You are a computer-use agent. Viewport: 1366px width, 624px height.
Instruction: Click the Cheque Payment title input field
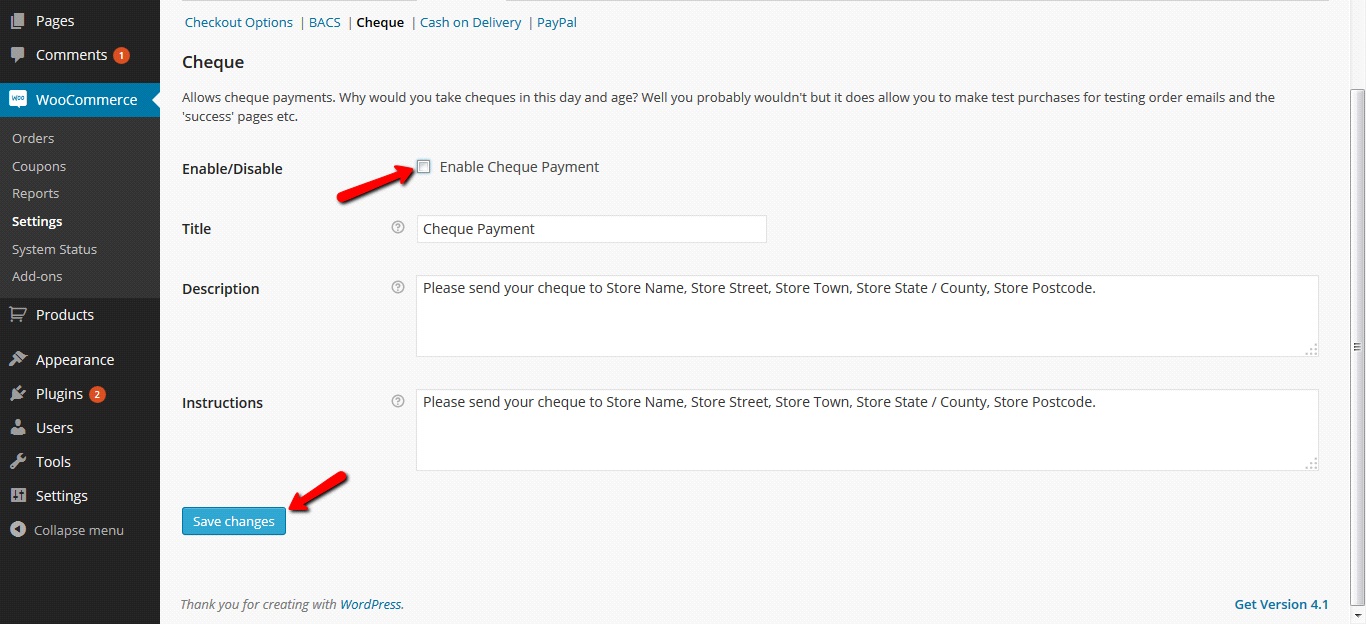click(x=592, y=229)
